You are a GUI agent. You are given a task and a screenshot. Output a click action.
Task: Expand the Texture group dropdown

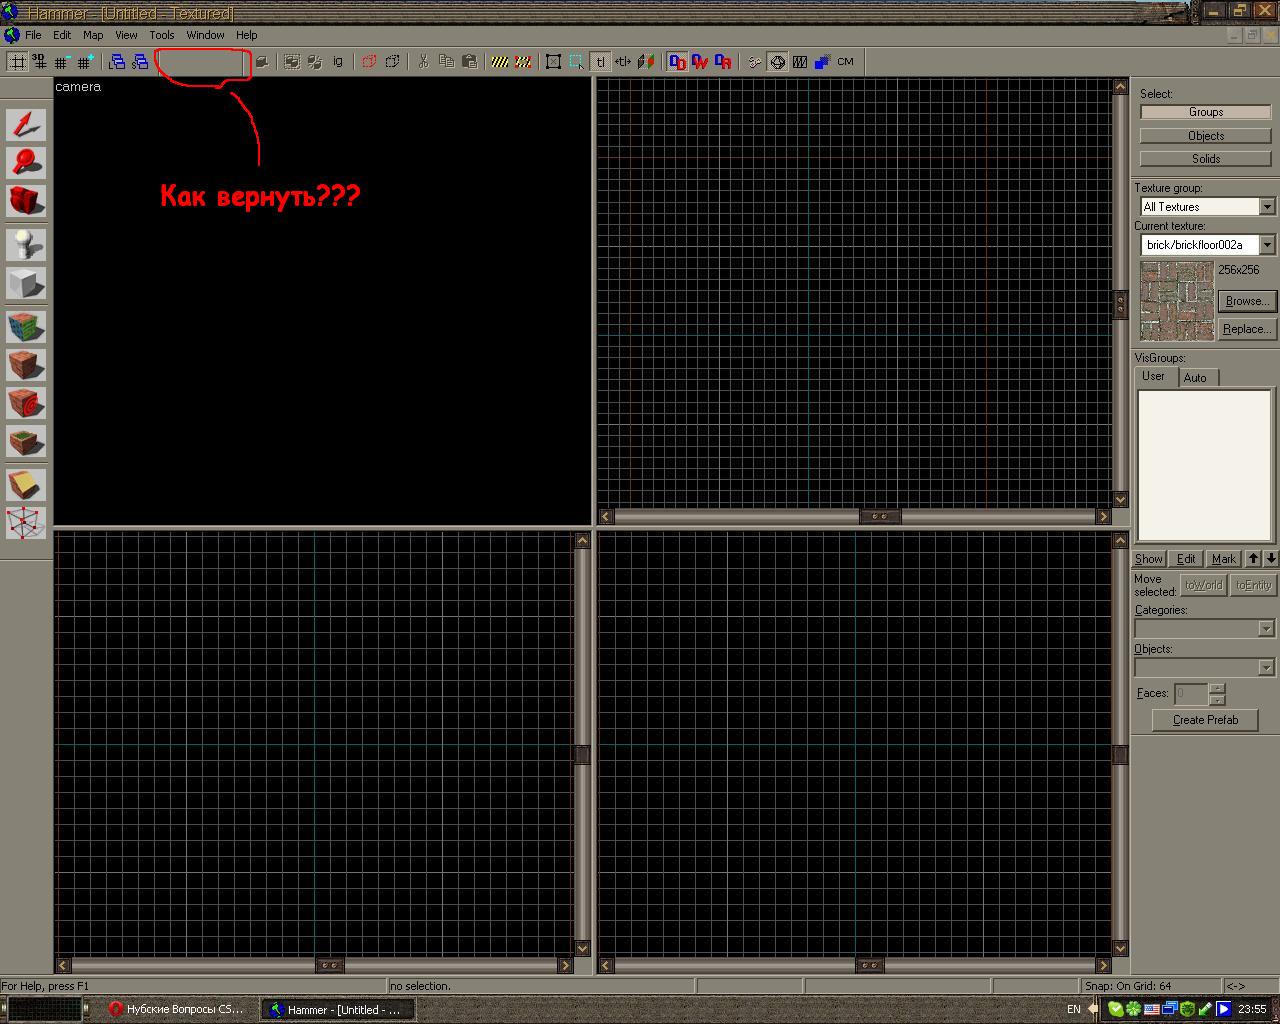pyautogui.click(x=1266, y=207)
